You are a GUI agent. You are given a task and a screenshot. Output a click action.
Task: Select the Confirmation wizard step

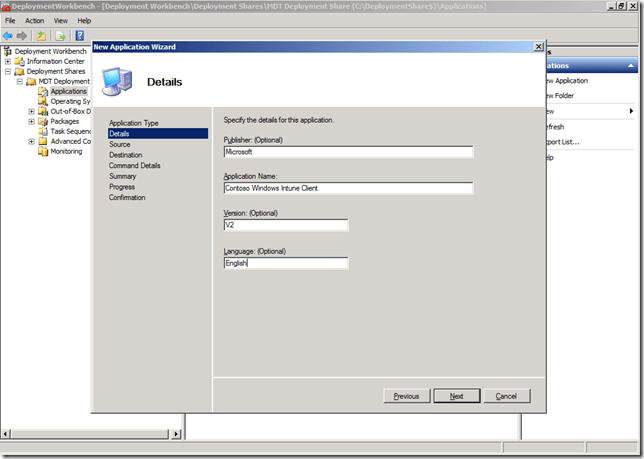127,197
